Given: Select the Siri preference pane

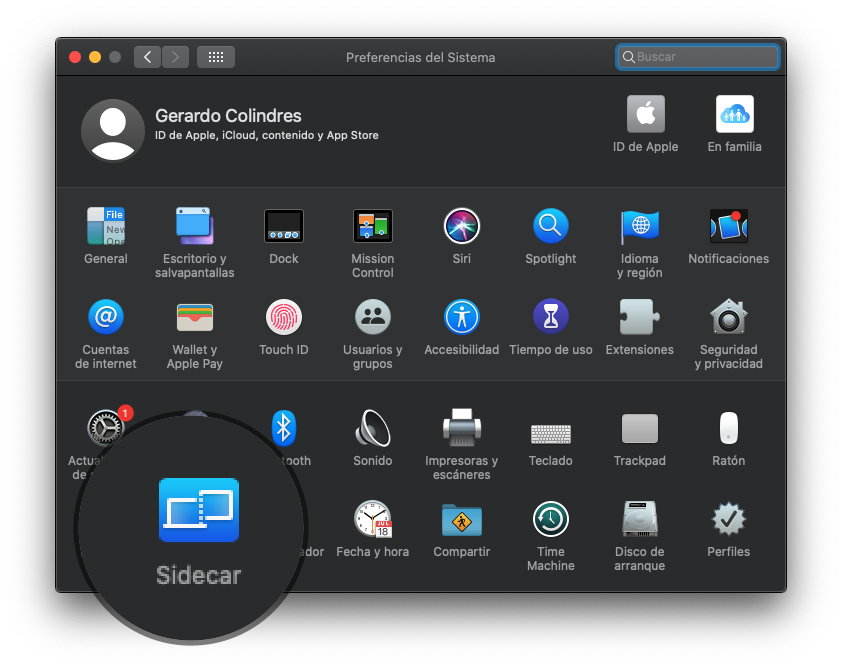Looking at the screenshot, I should point(461,226).
